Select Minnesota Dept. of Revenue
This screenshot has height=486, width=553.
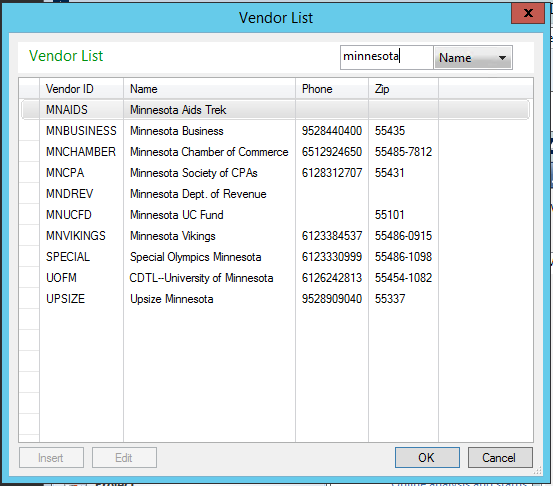coord(198,194)
